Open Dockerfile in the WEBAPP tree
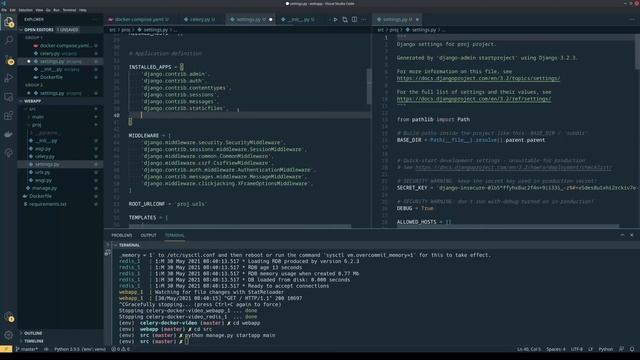Viewport: 640px width, 360px height. pyautogui.click(x=60, y=196)
